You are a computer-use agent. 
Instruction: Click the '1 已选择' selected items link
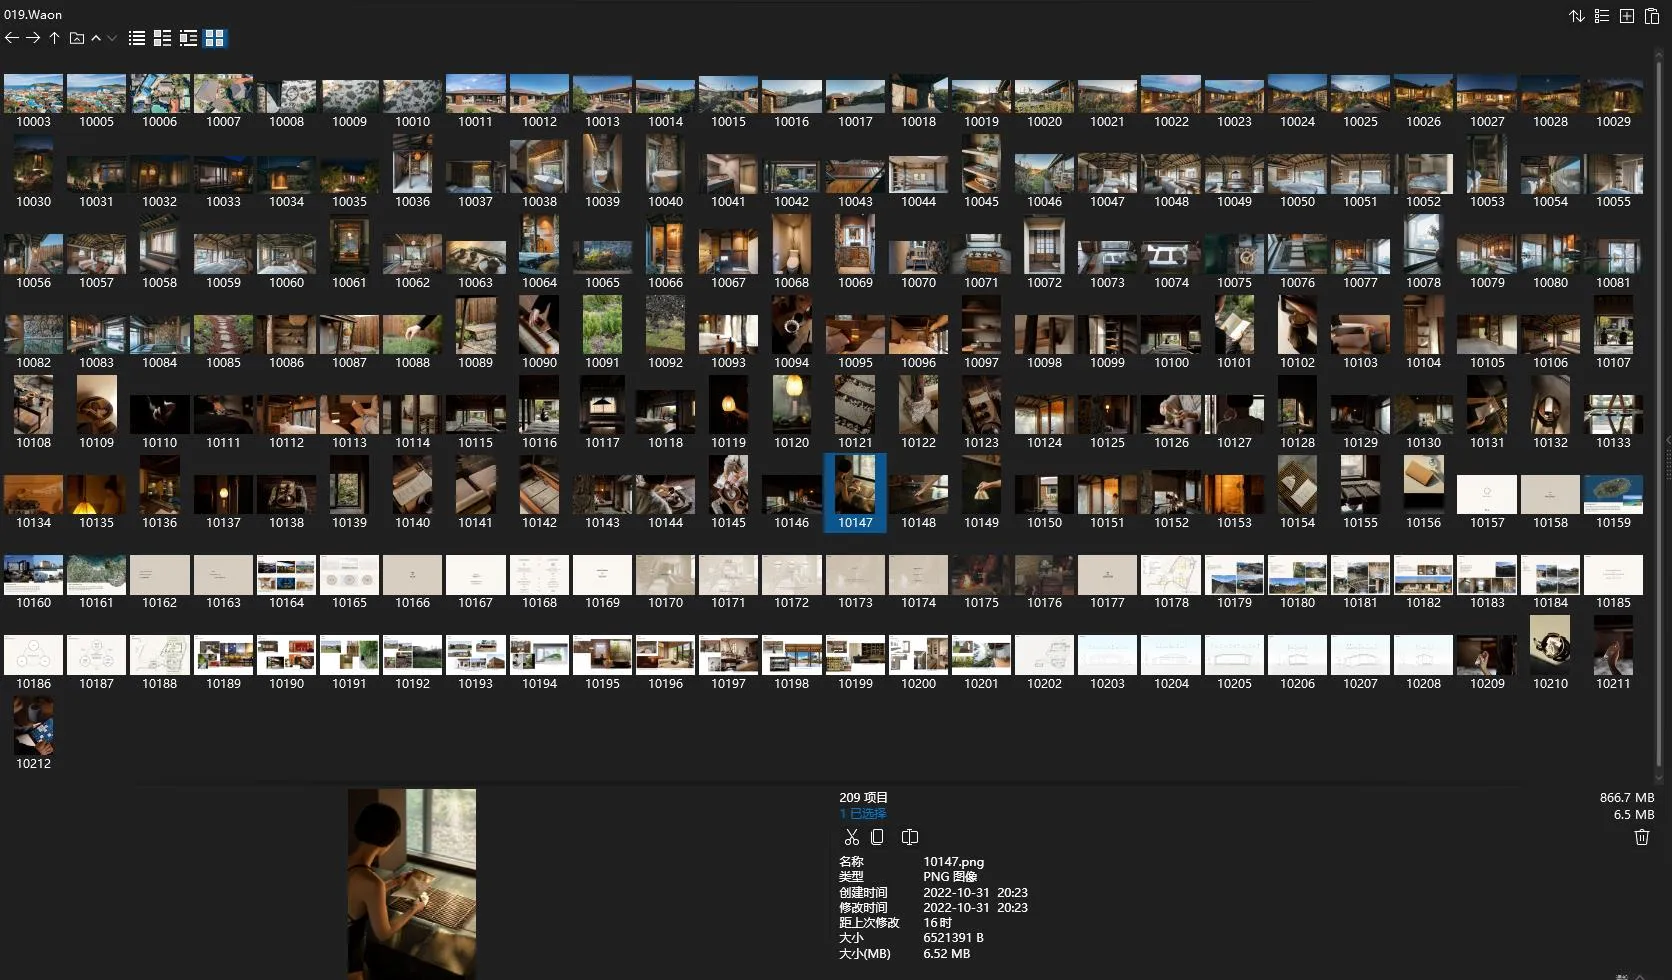pos(863,814)
